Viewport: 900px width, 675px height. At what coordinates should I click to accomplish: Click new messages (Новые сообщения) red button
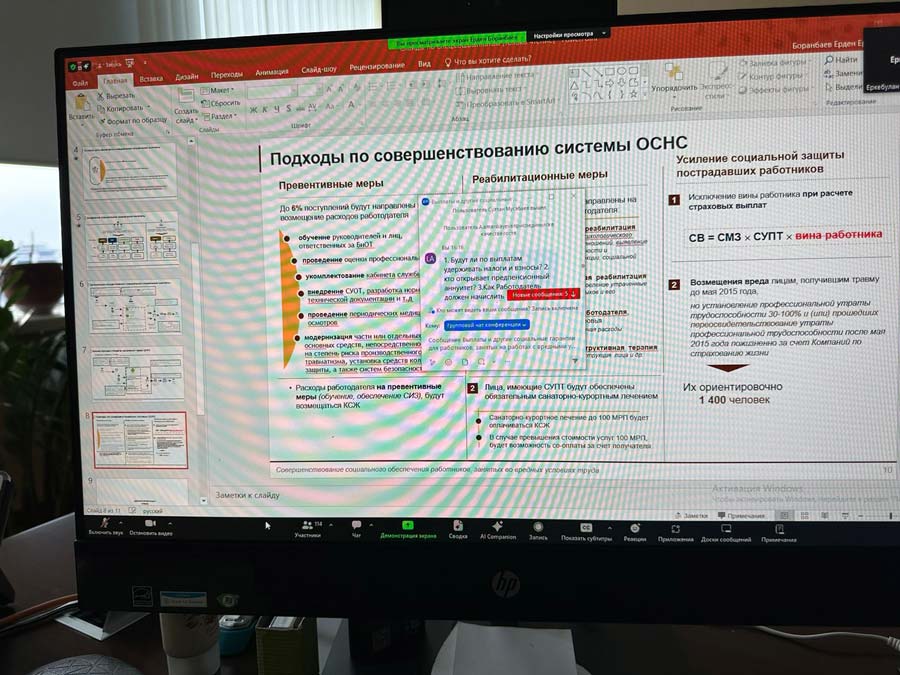[543, 294]
